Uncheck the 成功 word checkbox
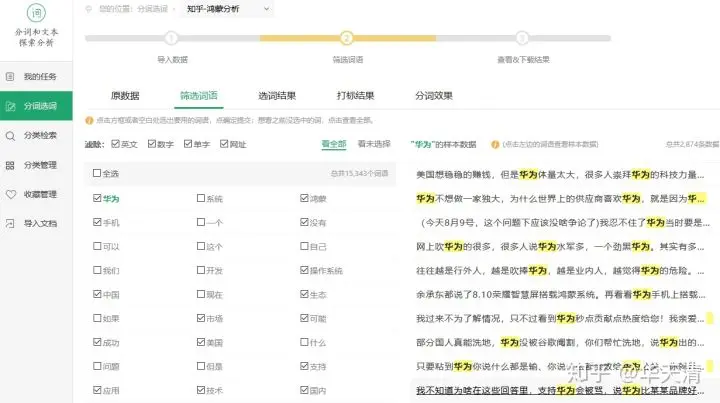720x403 pixels. 97,342
